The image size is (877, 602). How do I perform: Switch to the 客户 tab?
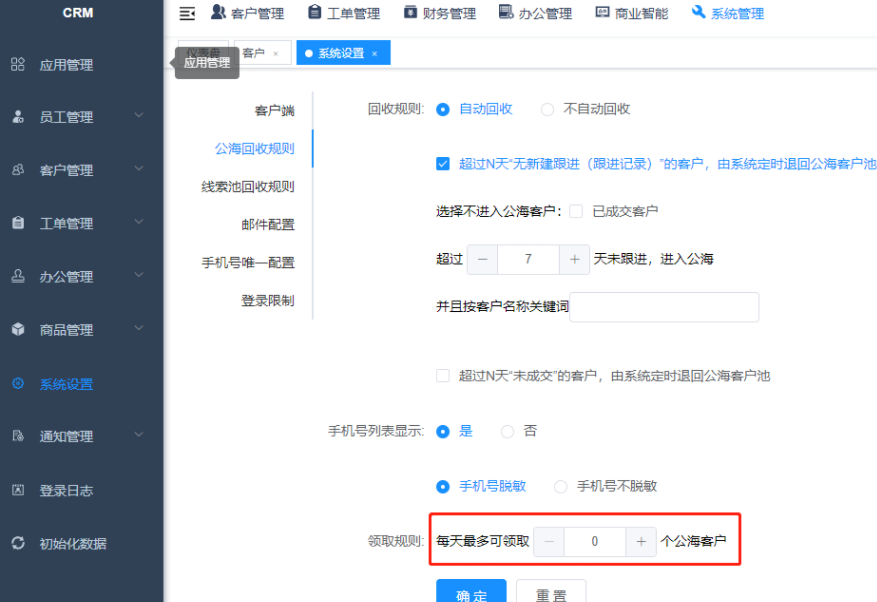252,51
